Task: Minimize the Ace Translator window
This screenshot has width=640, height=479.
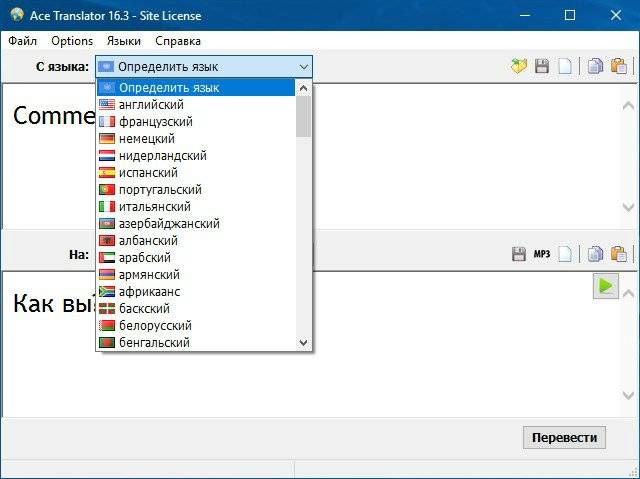Action: click(x=525, y=16)
